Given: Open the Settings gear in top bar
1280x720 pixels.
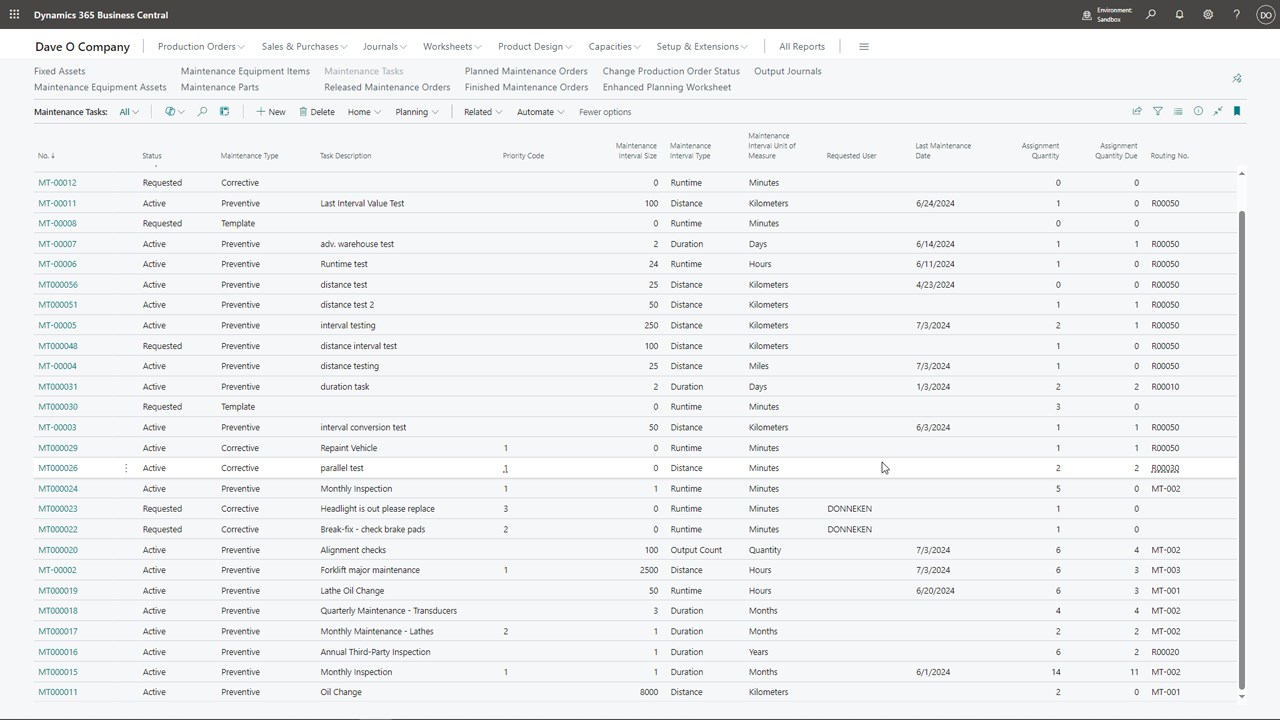Looking at the screenshot, I should pyautogui.click(x=1208, y=15).
